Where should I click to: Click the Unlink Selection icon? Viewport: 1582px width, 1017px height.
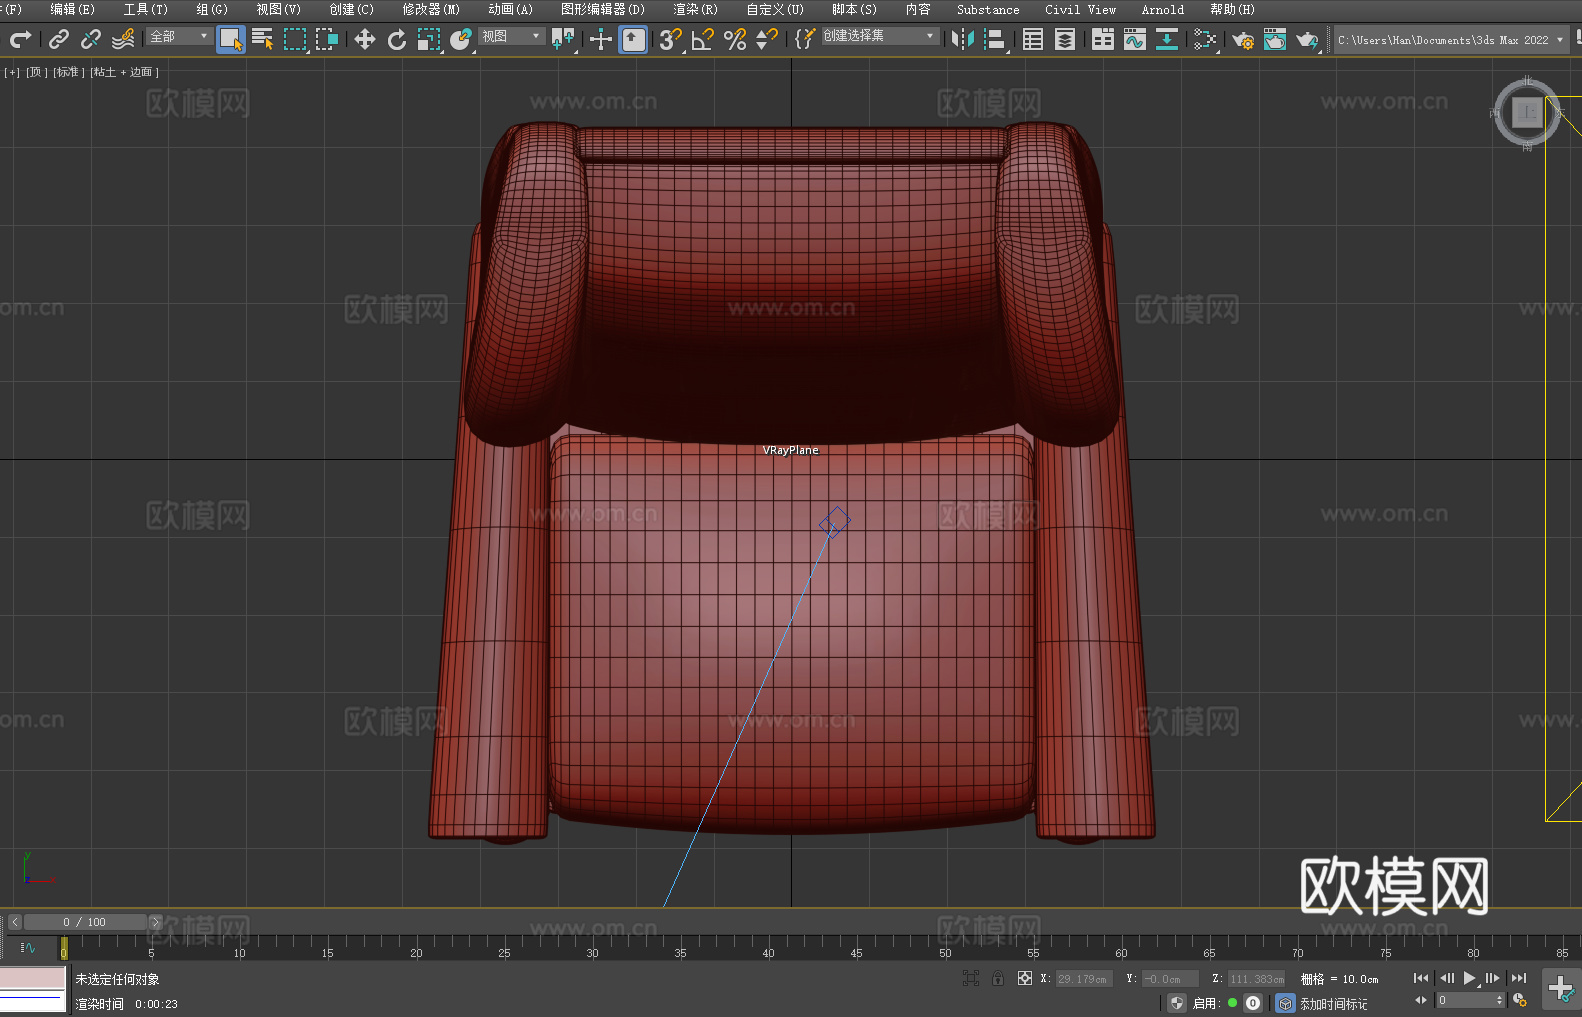pos(91,39)
